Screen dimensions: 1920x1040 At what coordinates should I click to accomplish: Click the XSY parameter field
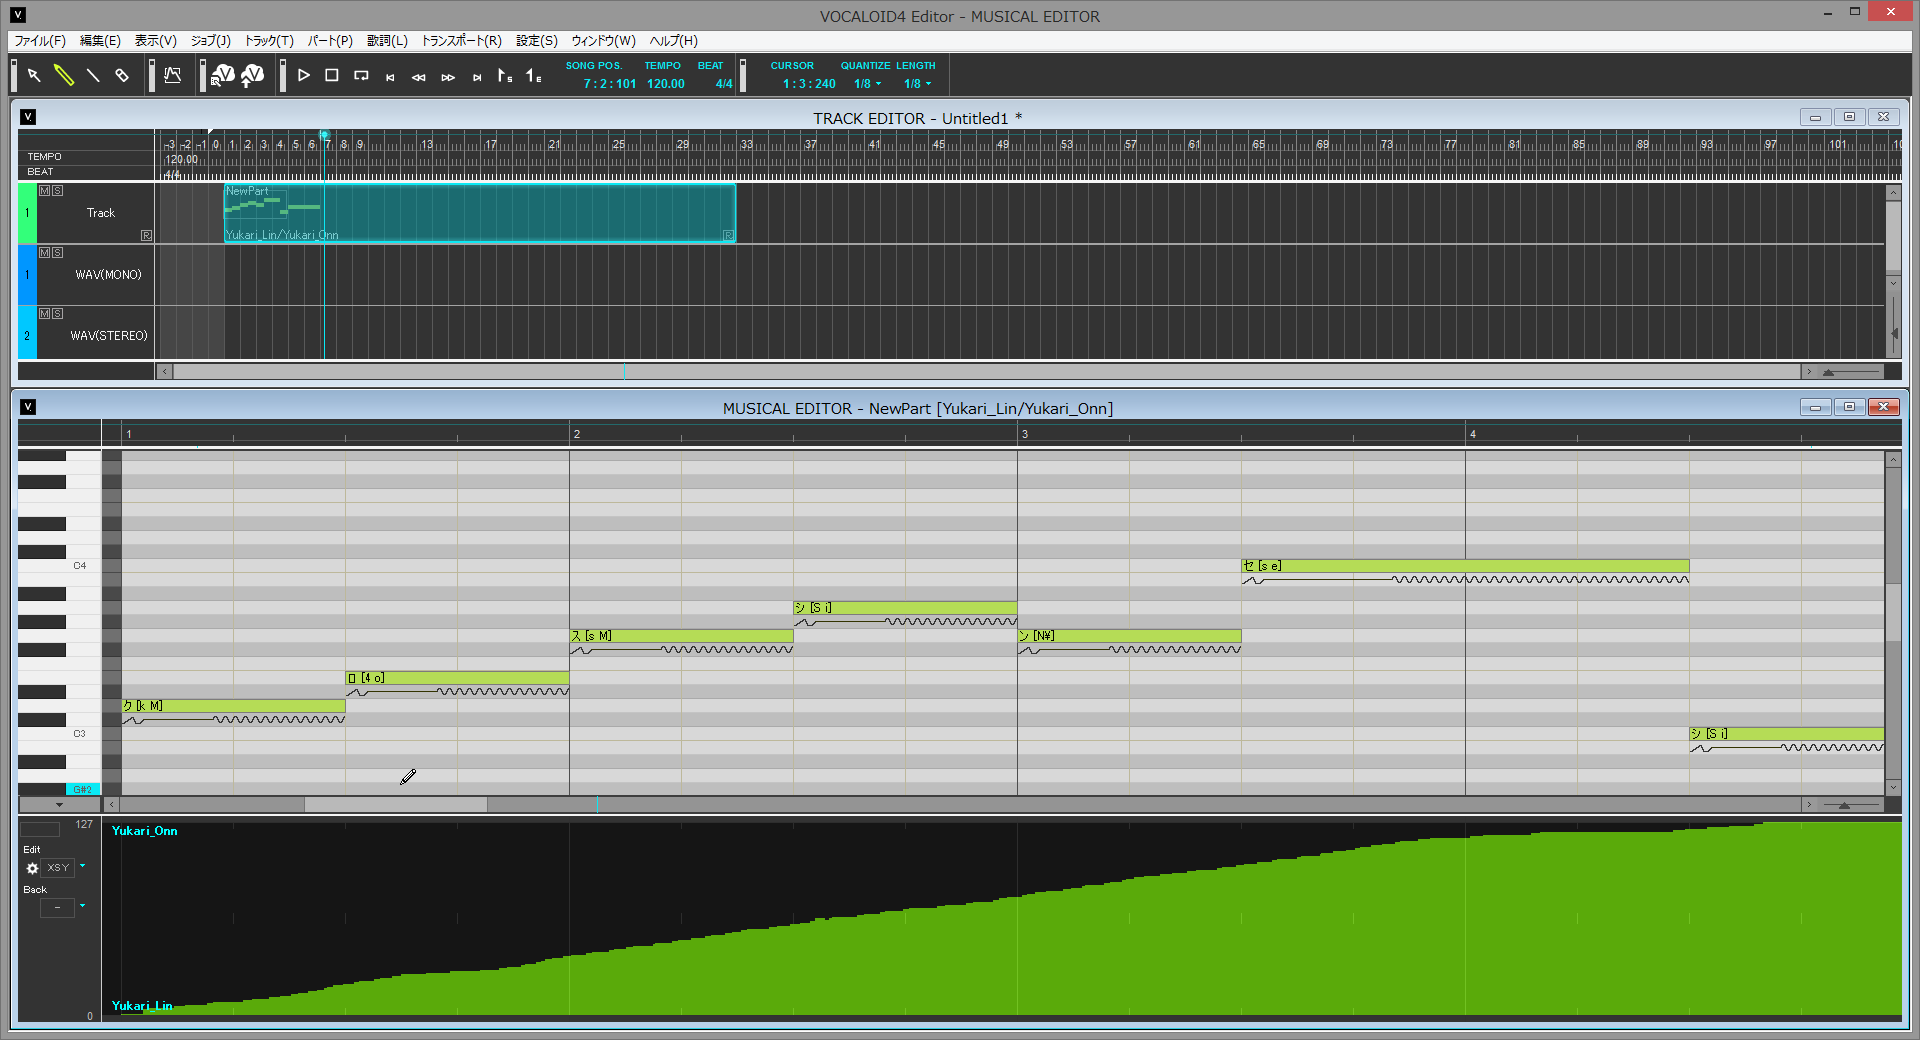[x=58, y=868]
